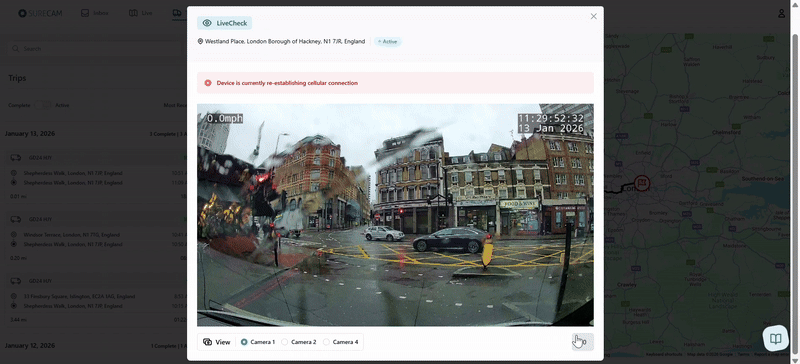Click the live camera video feed
The height and width of the screenshot is (364, 800).
point(395,215)
